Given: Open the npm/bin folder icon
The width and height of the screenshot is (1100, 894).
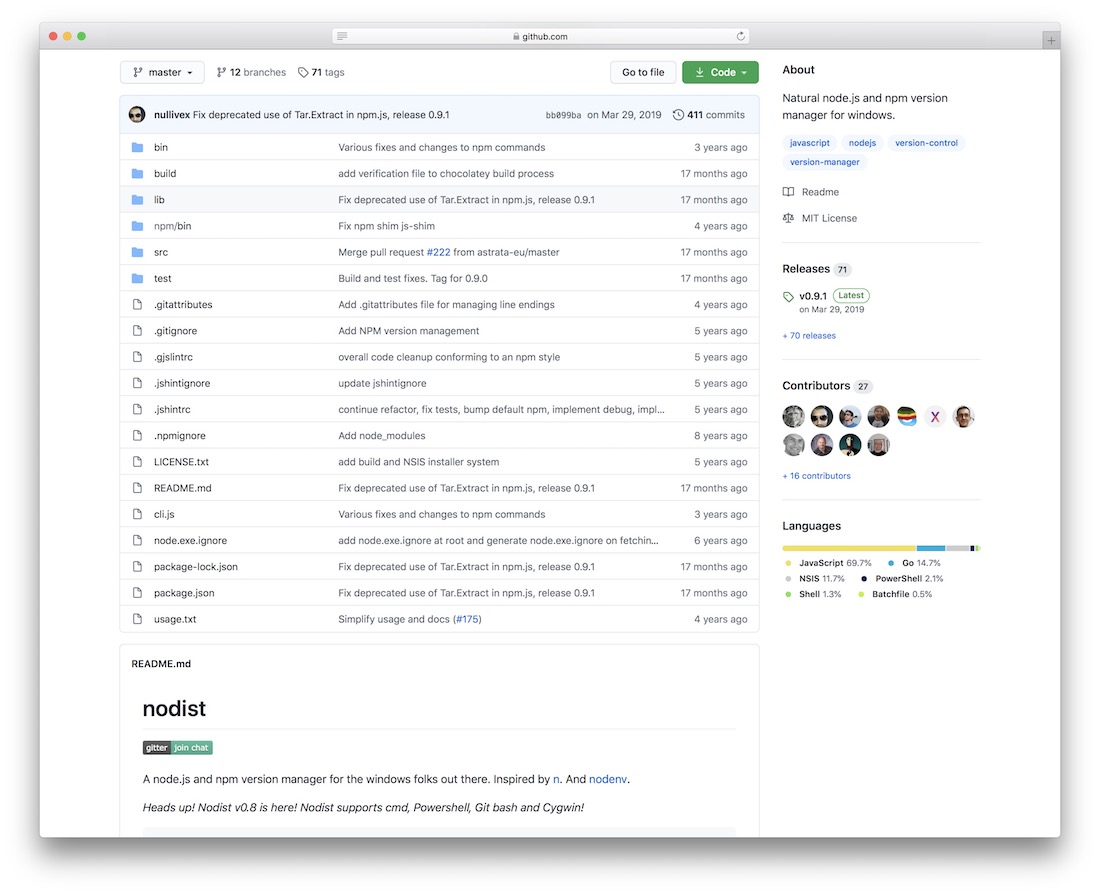Looking at the screenshot, I should pos(138,226).
